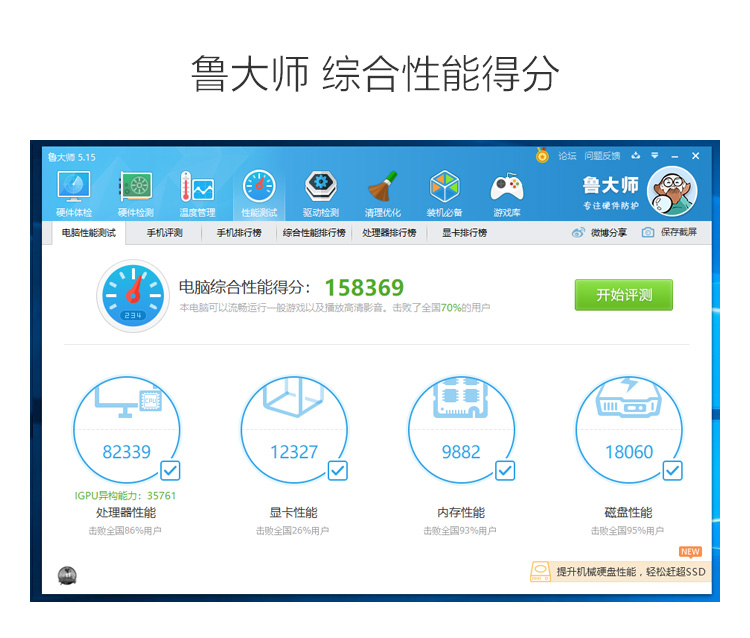Image resolution: width=750 pixels, height=638 pixels.
Task: Click the 微博分享 Weibo share icon
Action: coord(578,233)
